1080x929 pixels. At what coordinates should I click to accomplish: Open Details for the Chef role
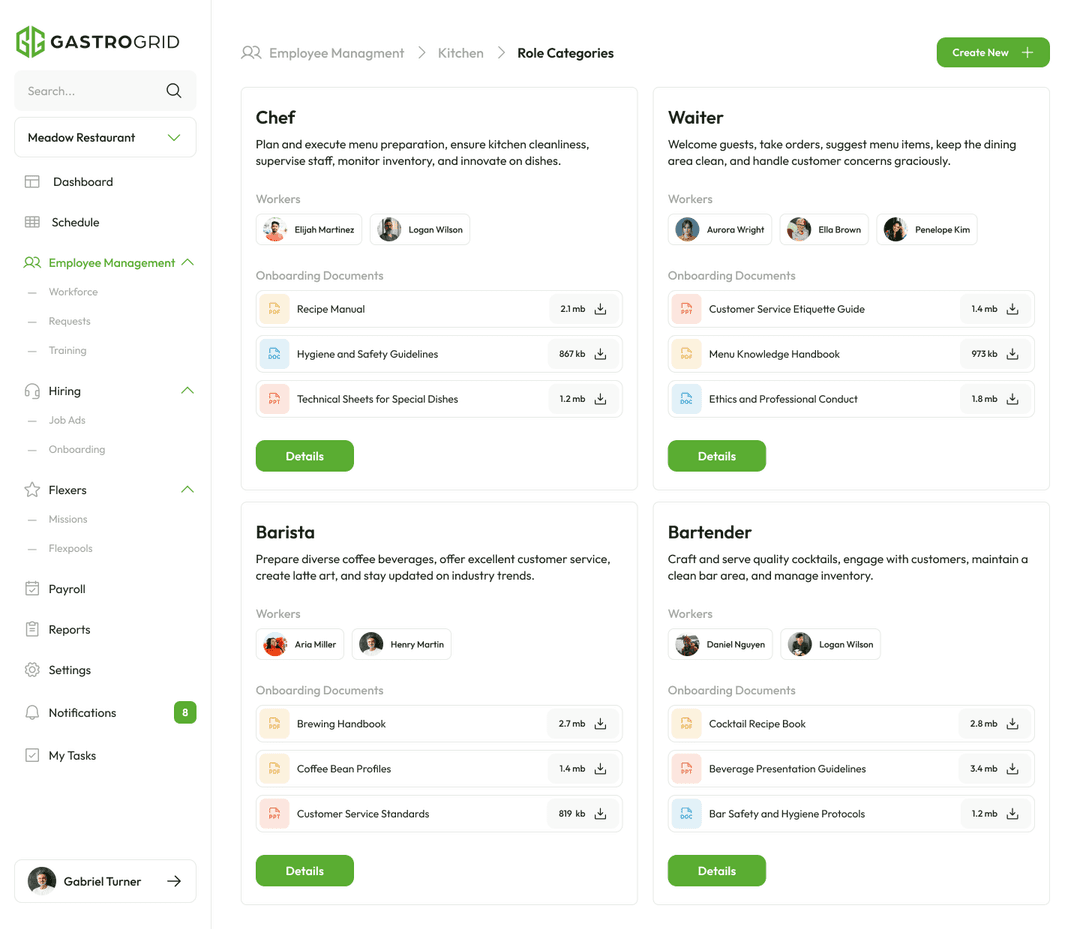304,455
